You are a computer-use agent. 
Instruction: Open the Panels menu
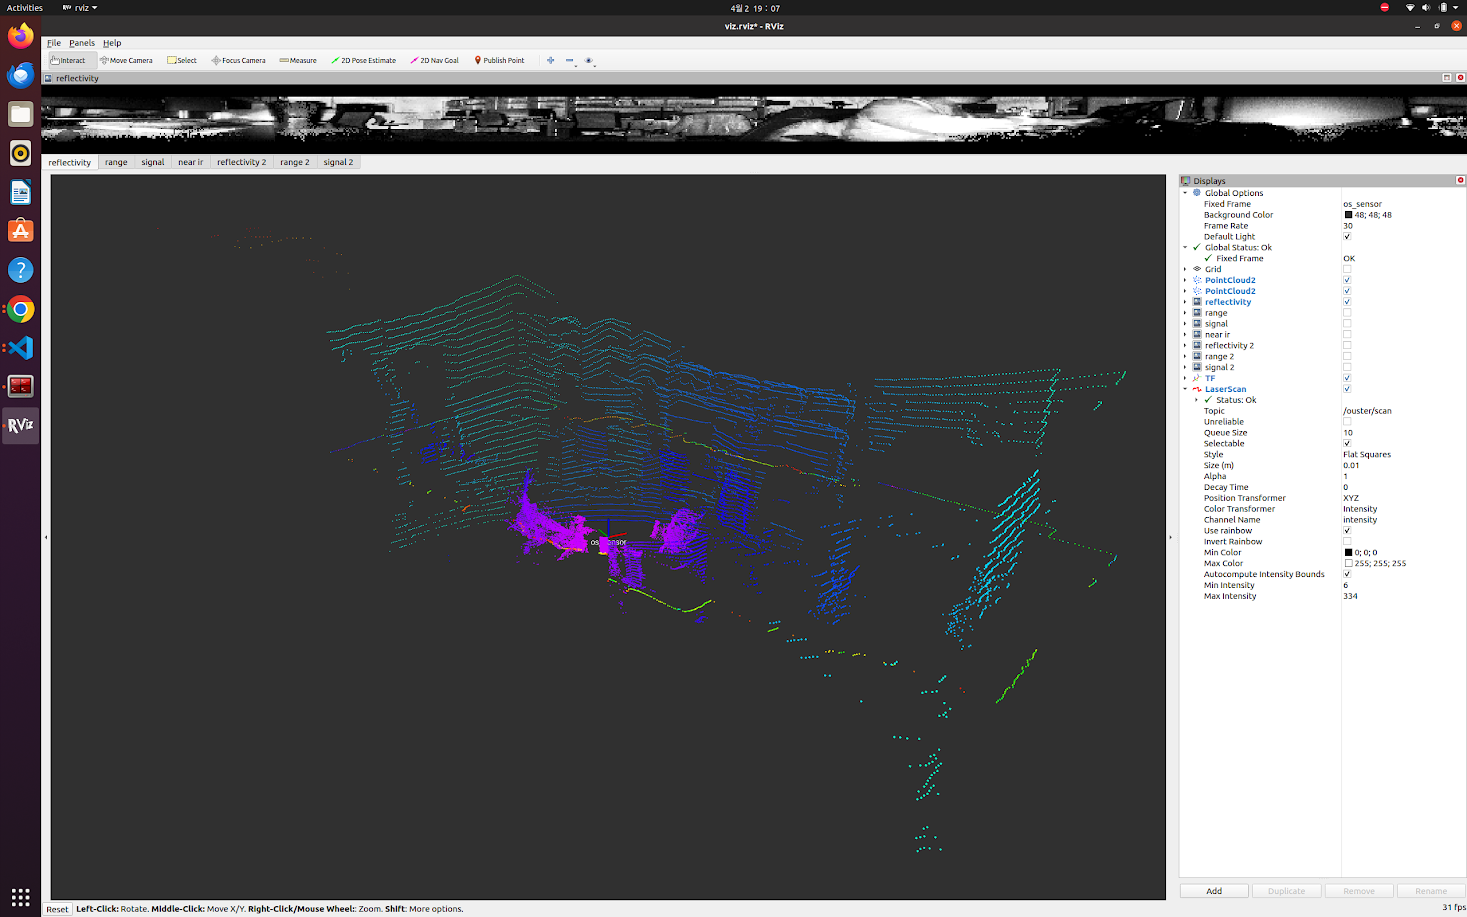tap(82, 43)
